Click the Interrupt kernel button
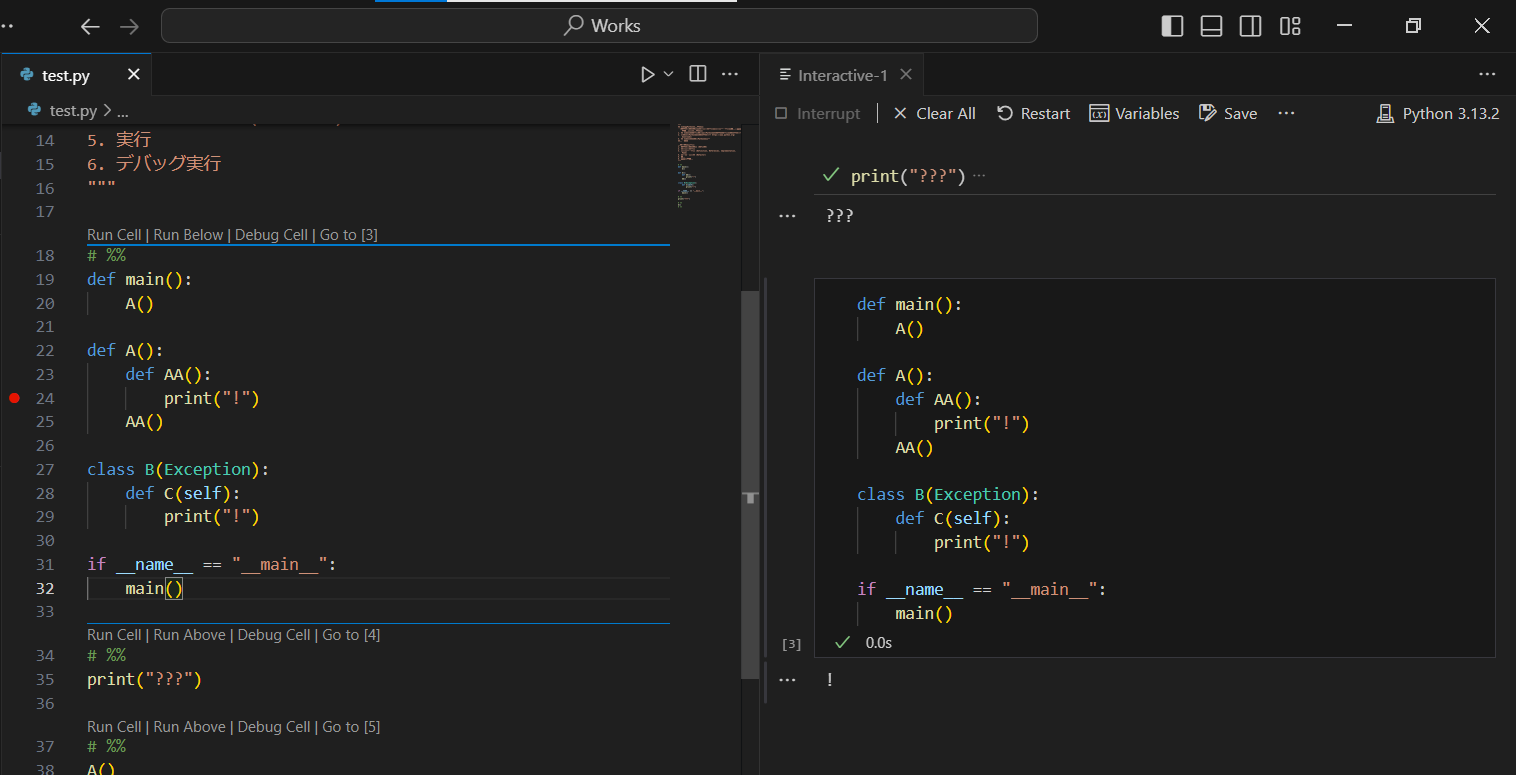 pos(818,114)
